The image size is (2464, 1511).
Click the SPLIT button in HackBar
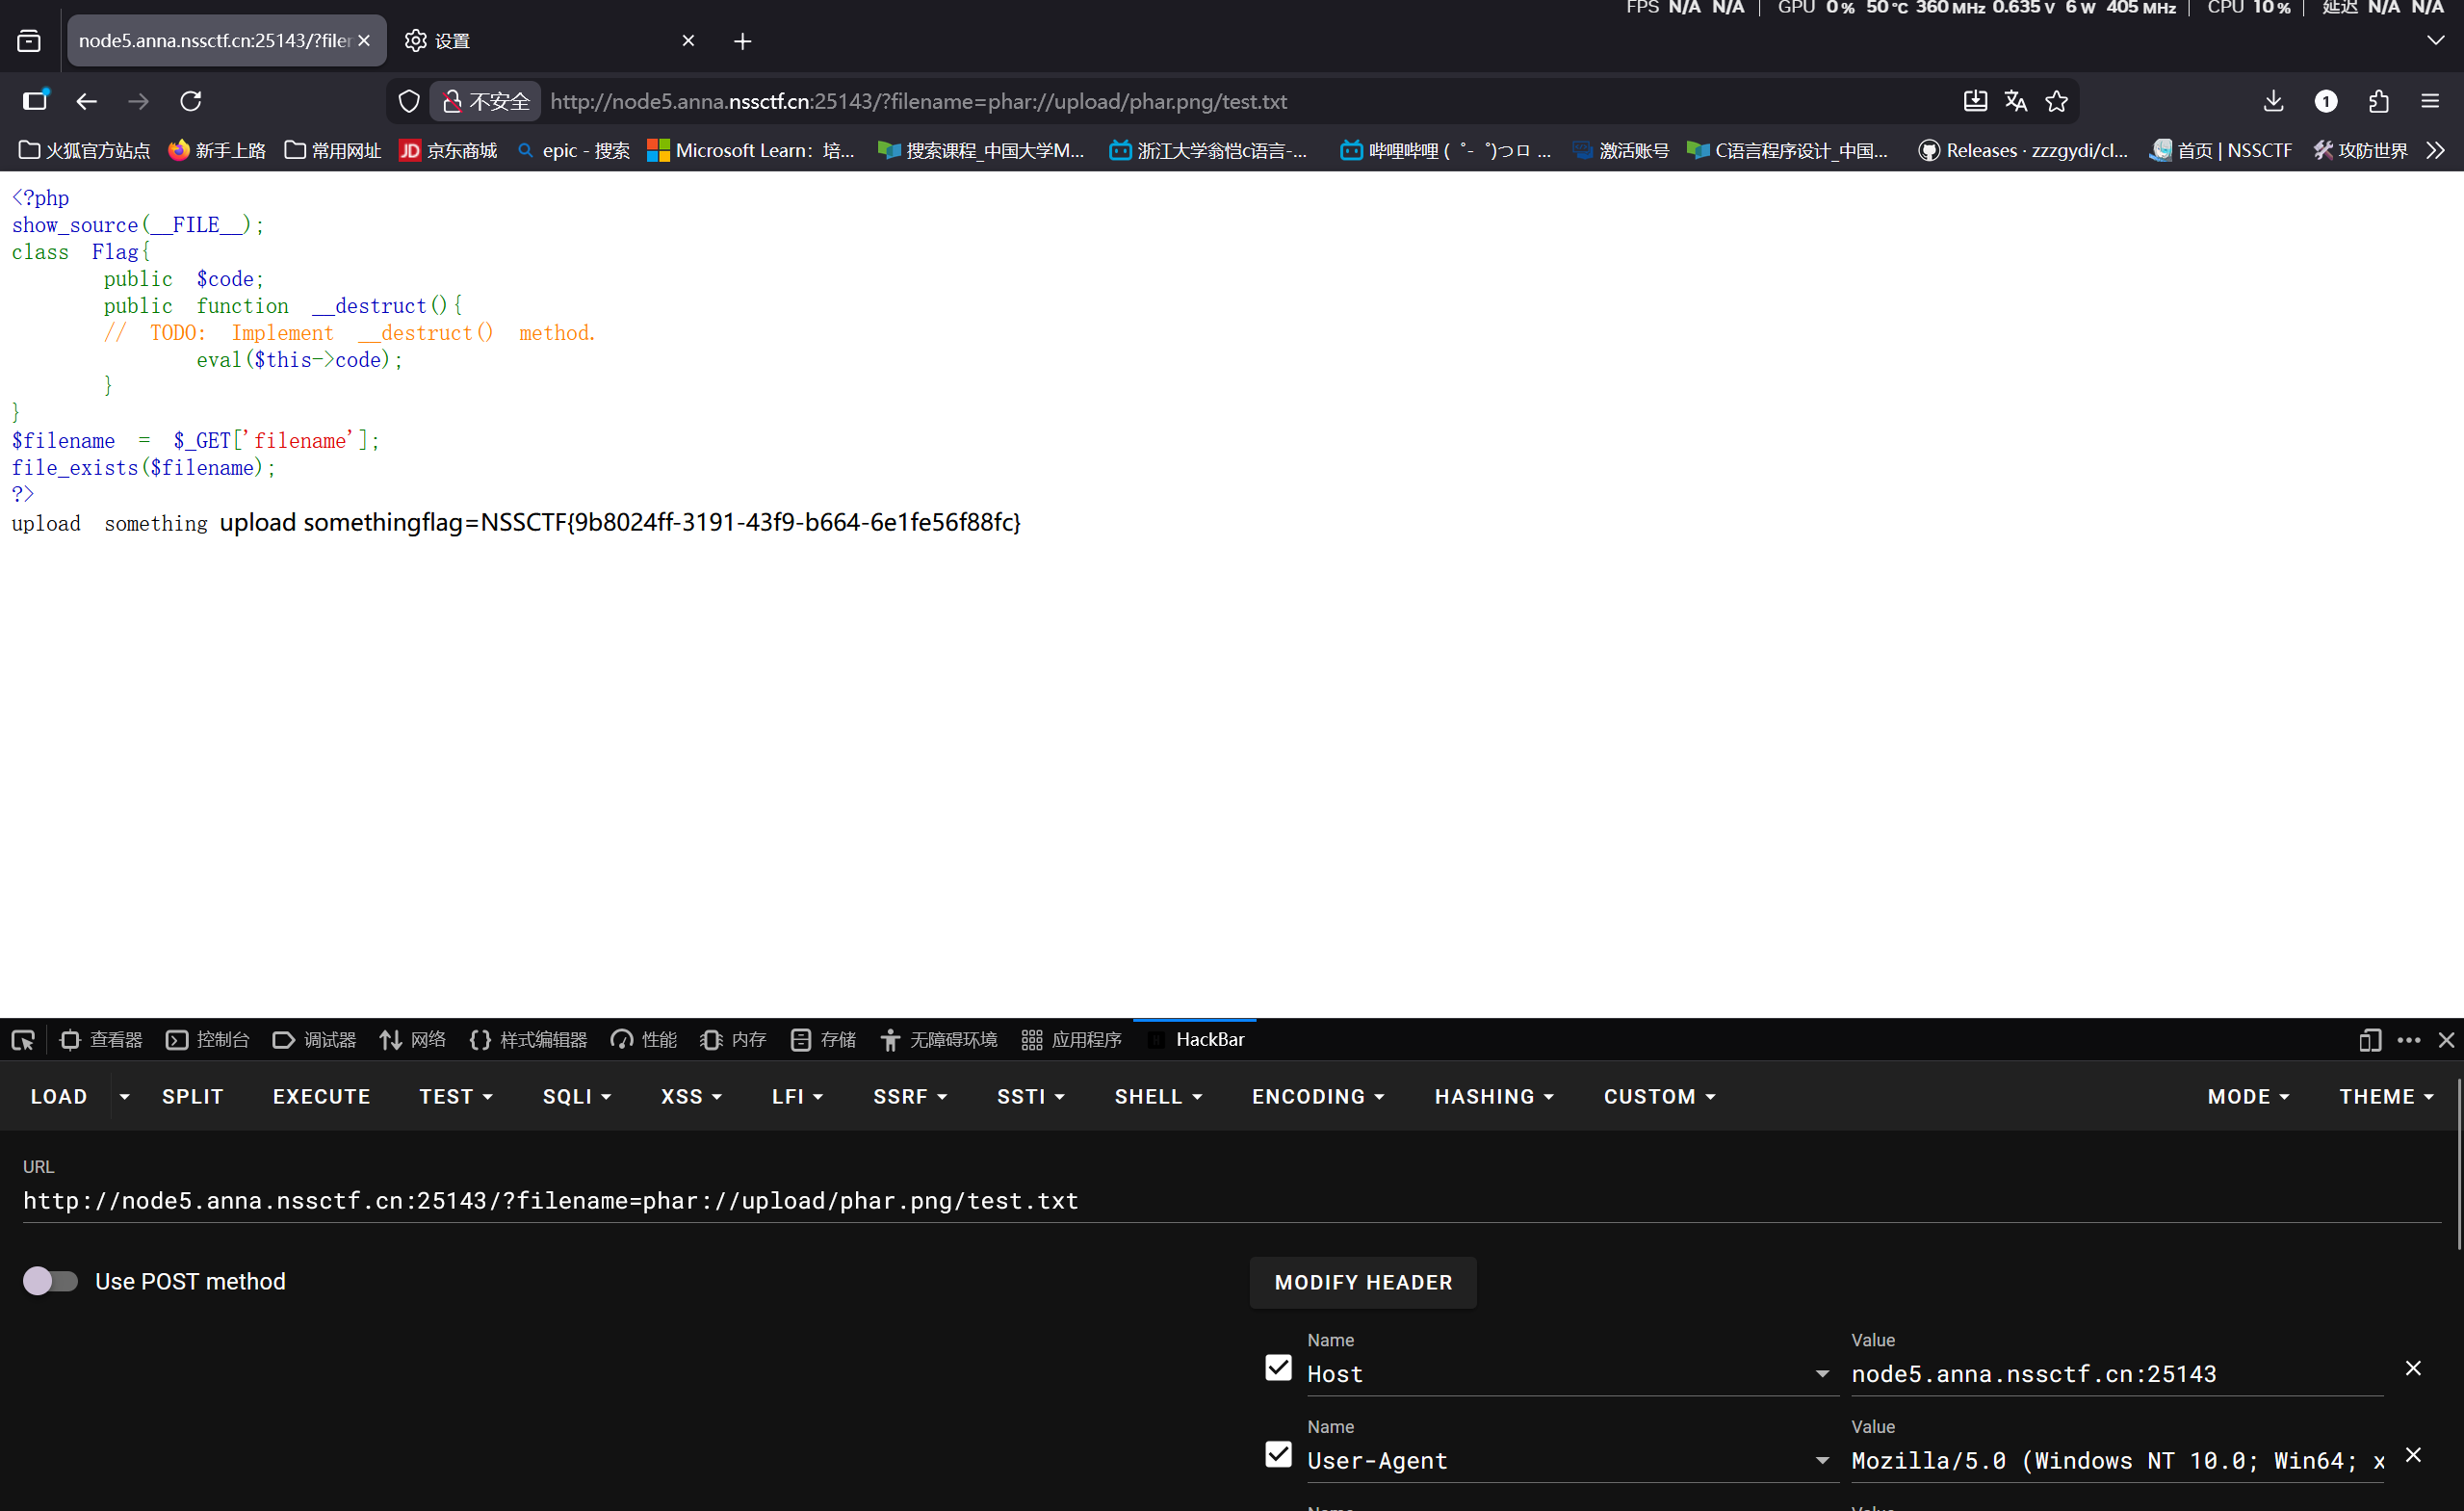click(193, 1096)
